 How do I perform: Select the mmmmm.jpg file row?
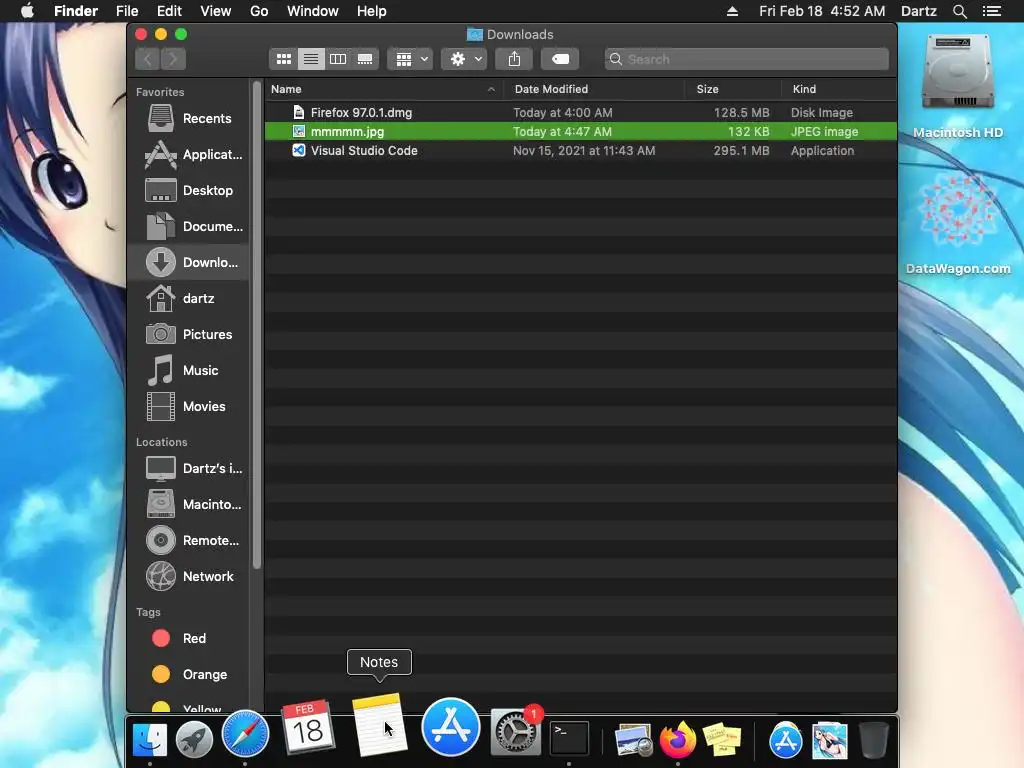pos(581,131)
